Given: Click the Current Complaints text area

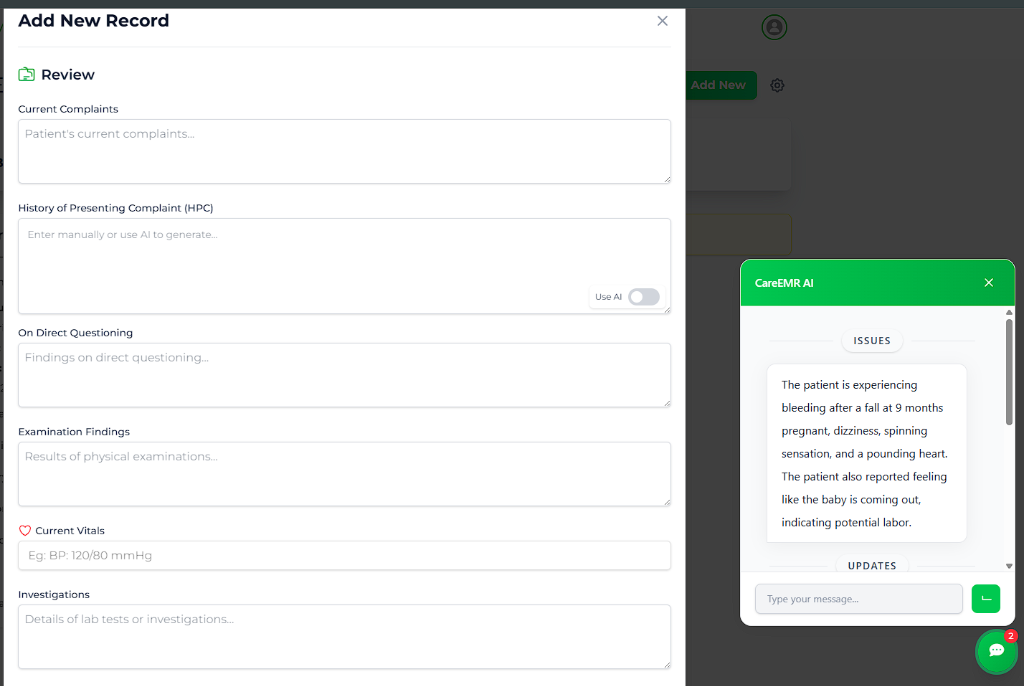Looking at the screenshot, I should click(344, 150).
